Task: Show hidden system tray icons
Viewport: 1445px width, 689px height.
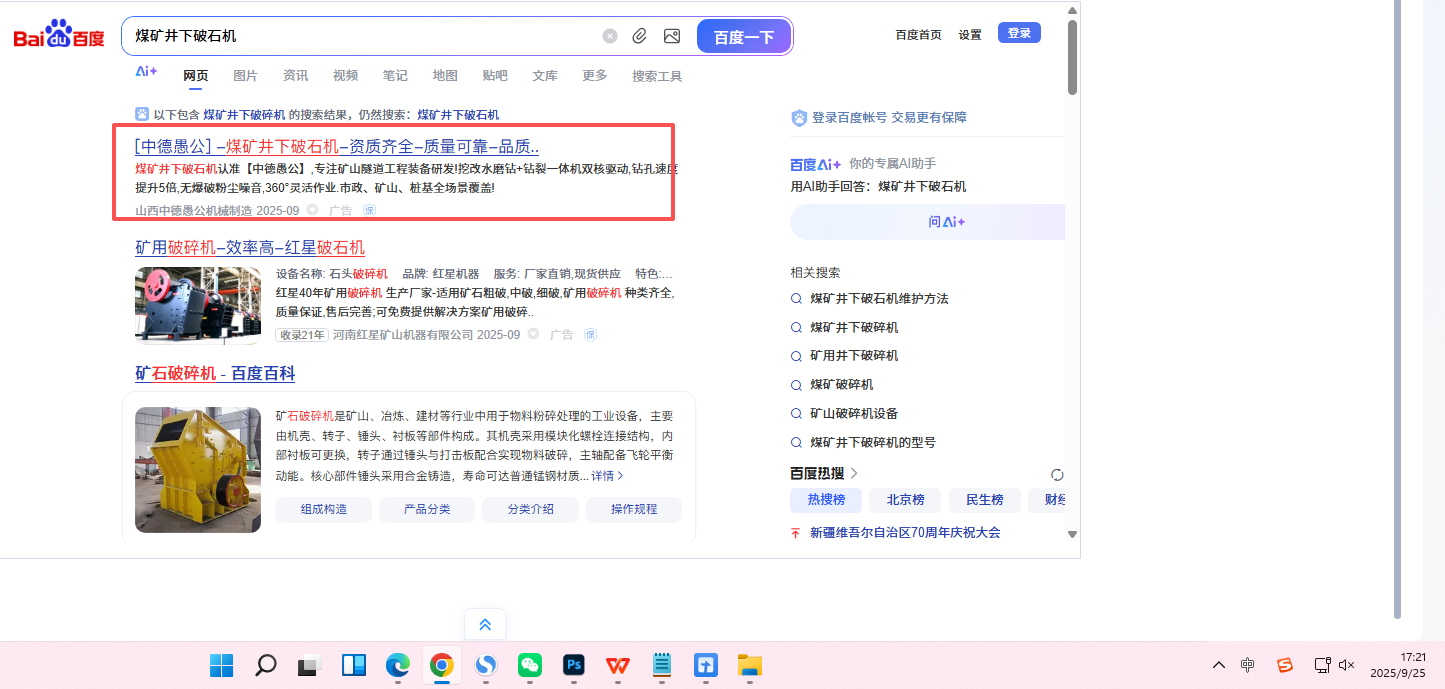Action: 1218,665
